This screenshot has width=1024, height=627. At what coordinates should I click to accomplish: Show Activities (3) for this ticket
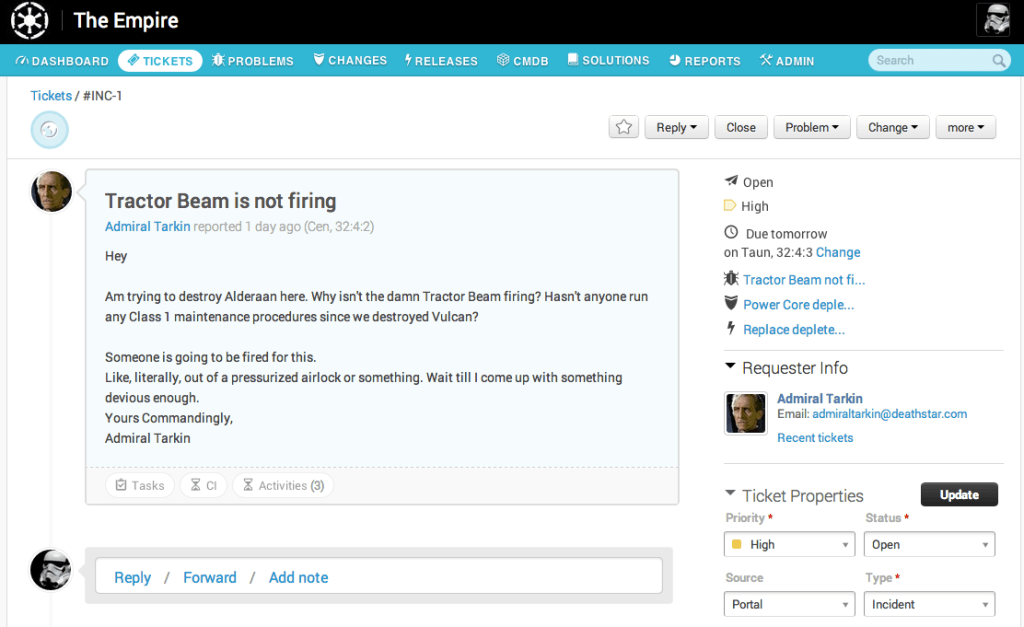(x=282, y=486)
